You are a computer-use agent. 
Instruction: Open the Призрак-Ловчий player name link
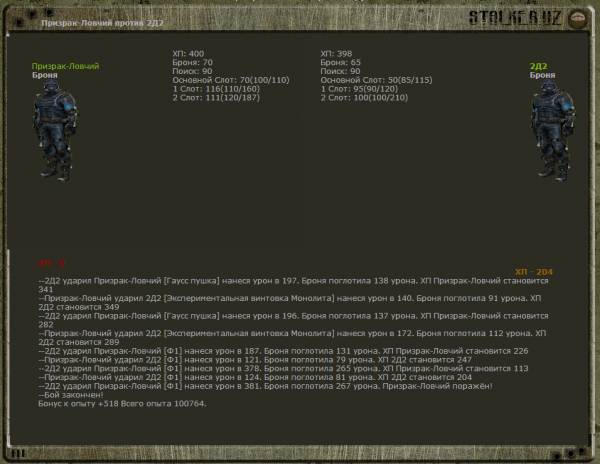tap(65, 66)
